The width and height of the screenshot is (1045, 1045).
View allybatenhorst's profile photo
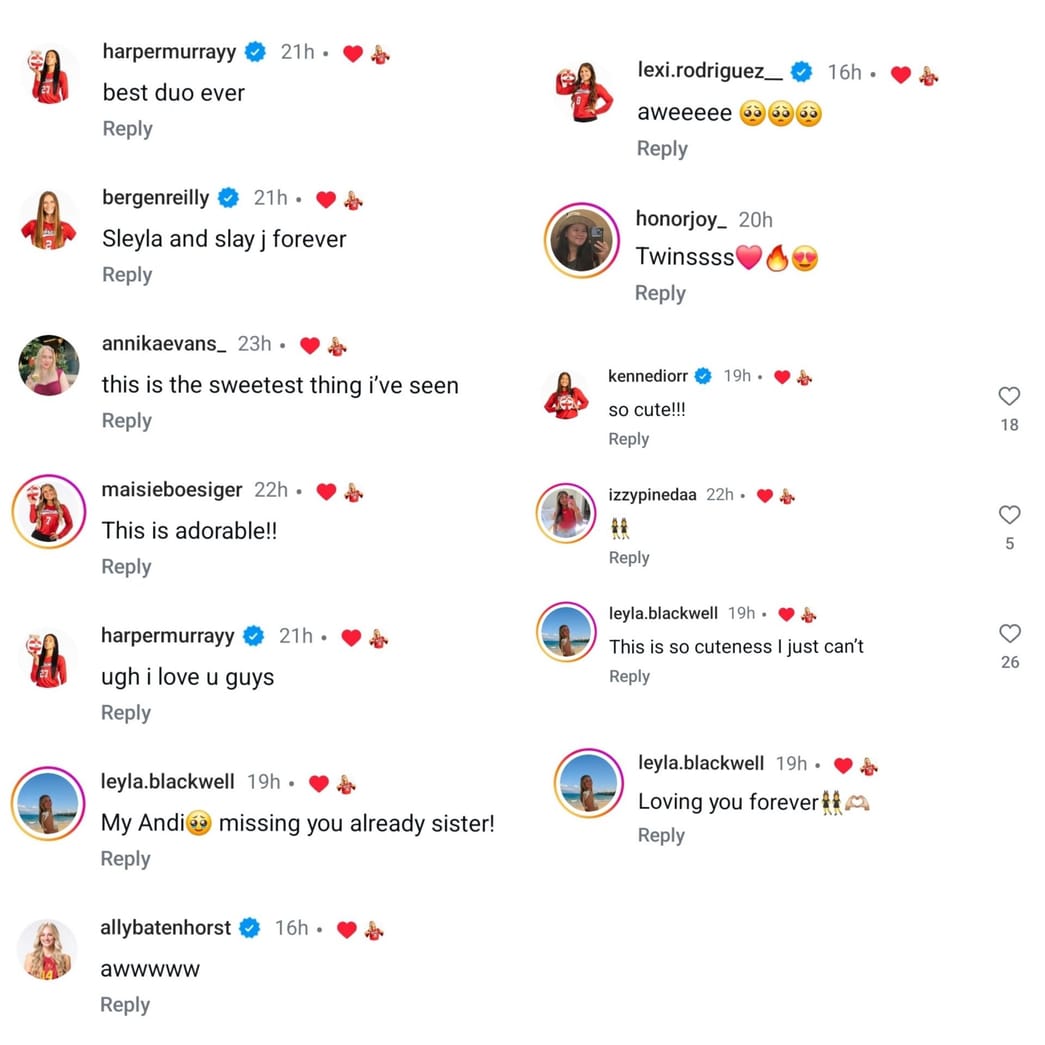(x=47, y=949)
